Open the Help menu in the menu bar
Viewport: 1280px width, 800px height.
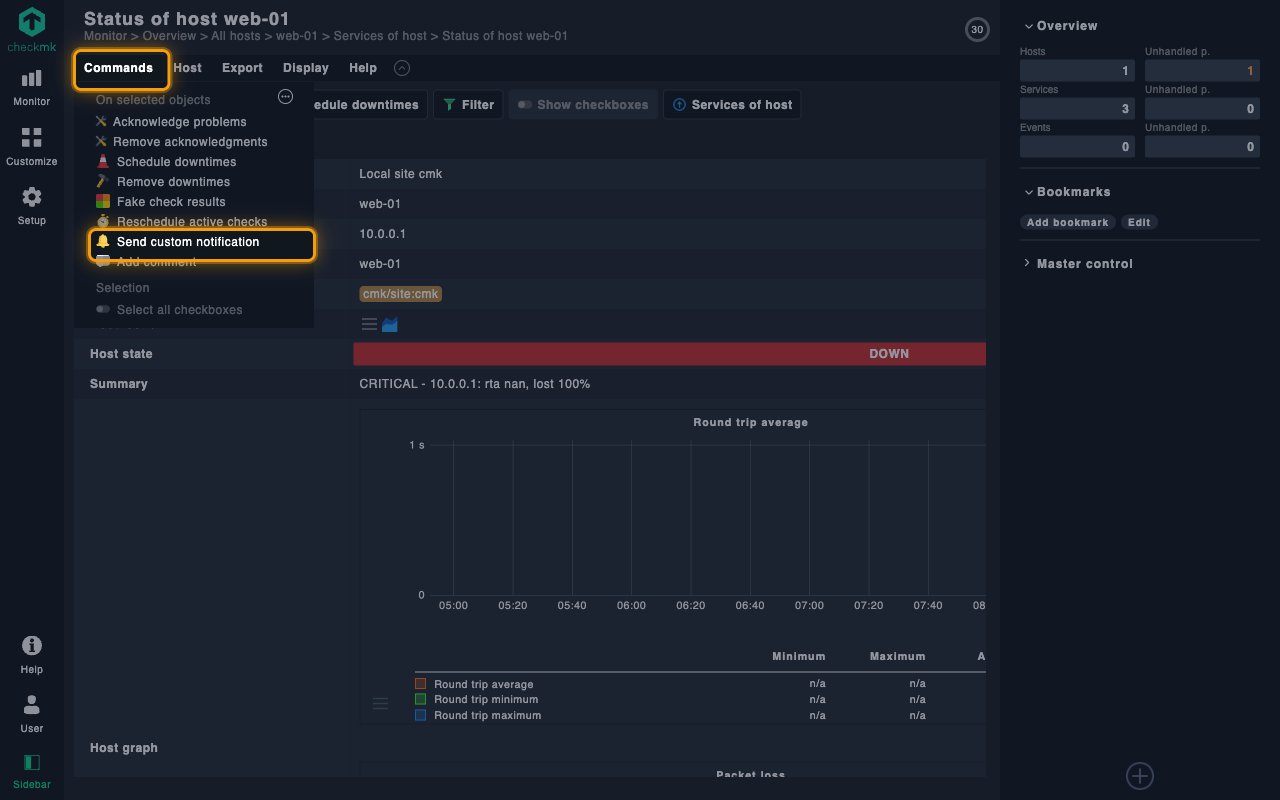tap(363, 68)
